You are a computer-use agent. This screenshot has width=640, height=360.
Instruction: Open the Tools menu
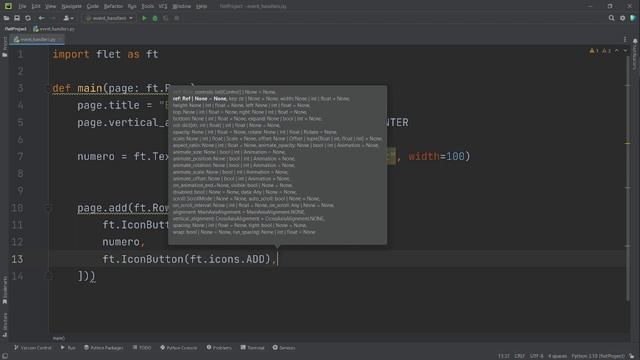(147, 6)
